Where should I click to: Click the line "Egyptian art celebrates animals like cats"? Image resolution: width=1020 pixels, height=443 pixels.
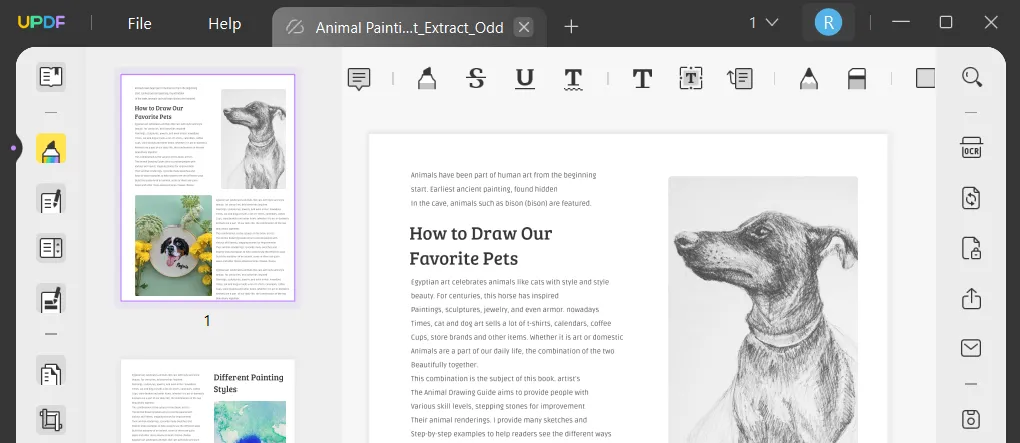pos(510,282)
